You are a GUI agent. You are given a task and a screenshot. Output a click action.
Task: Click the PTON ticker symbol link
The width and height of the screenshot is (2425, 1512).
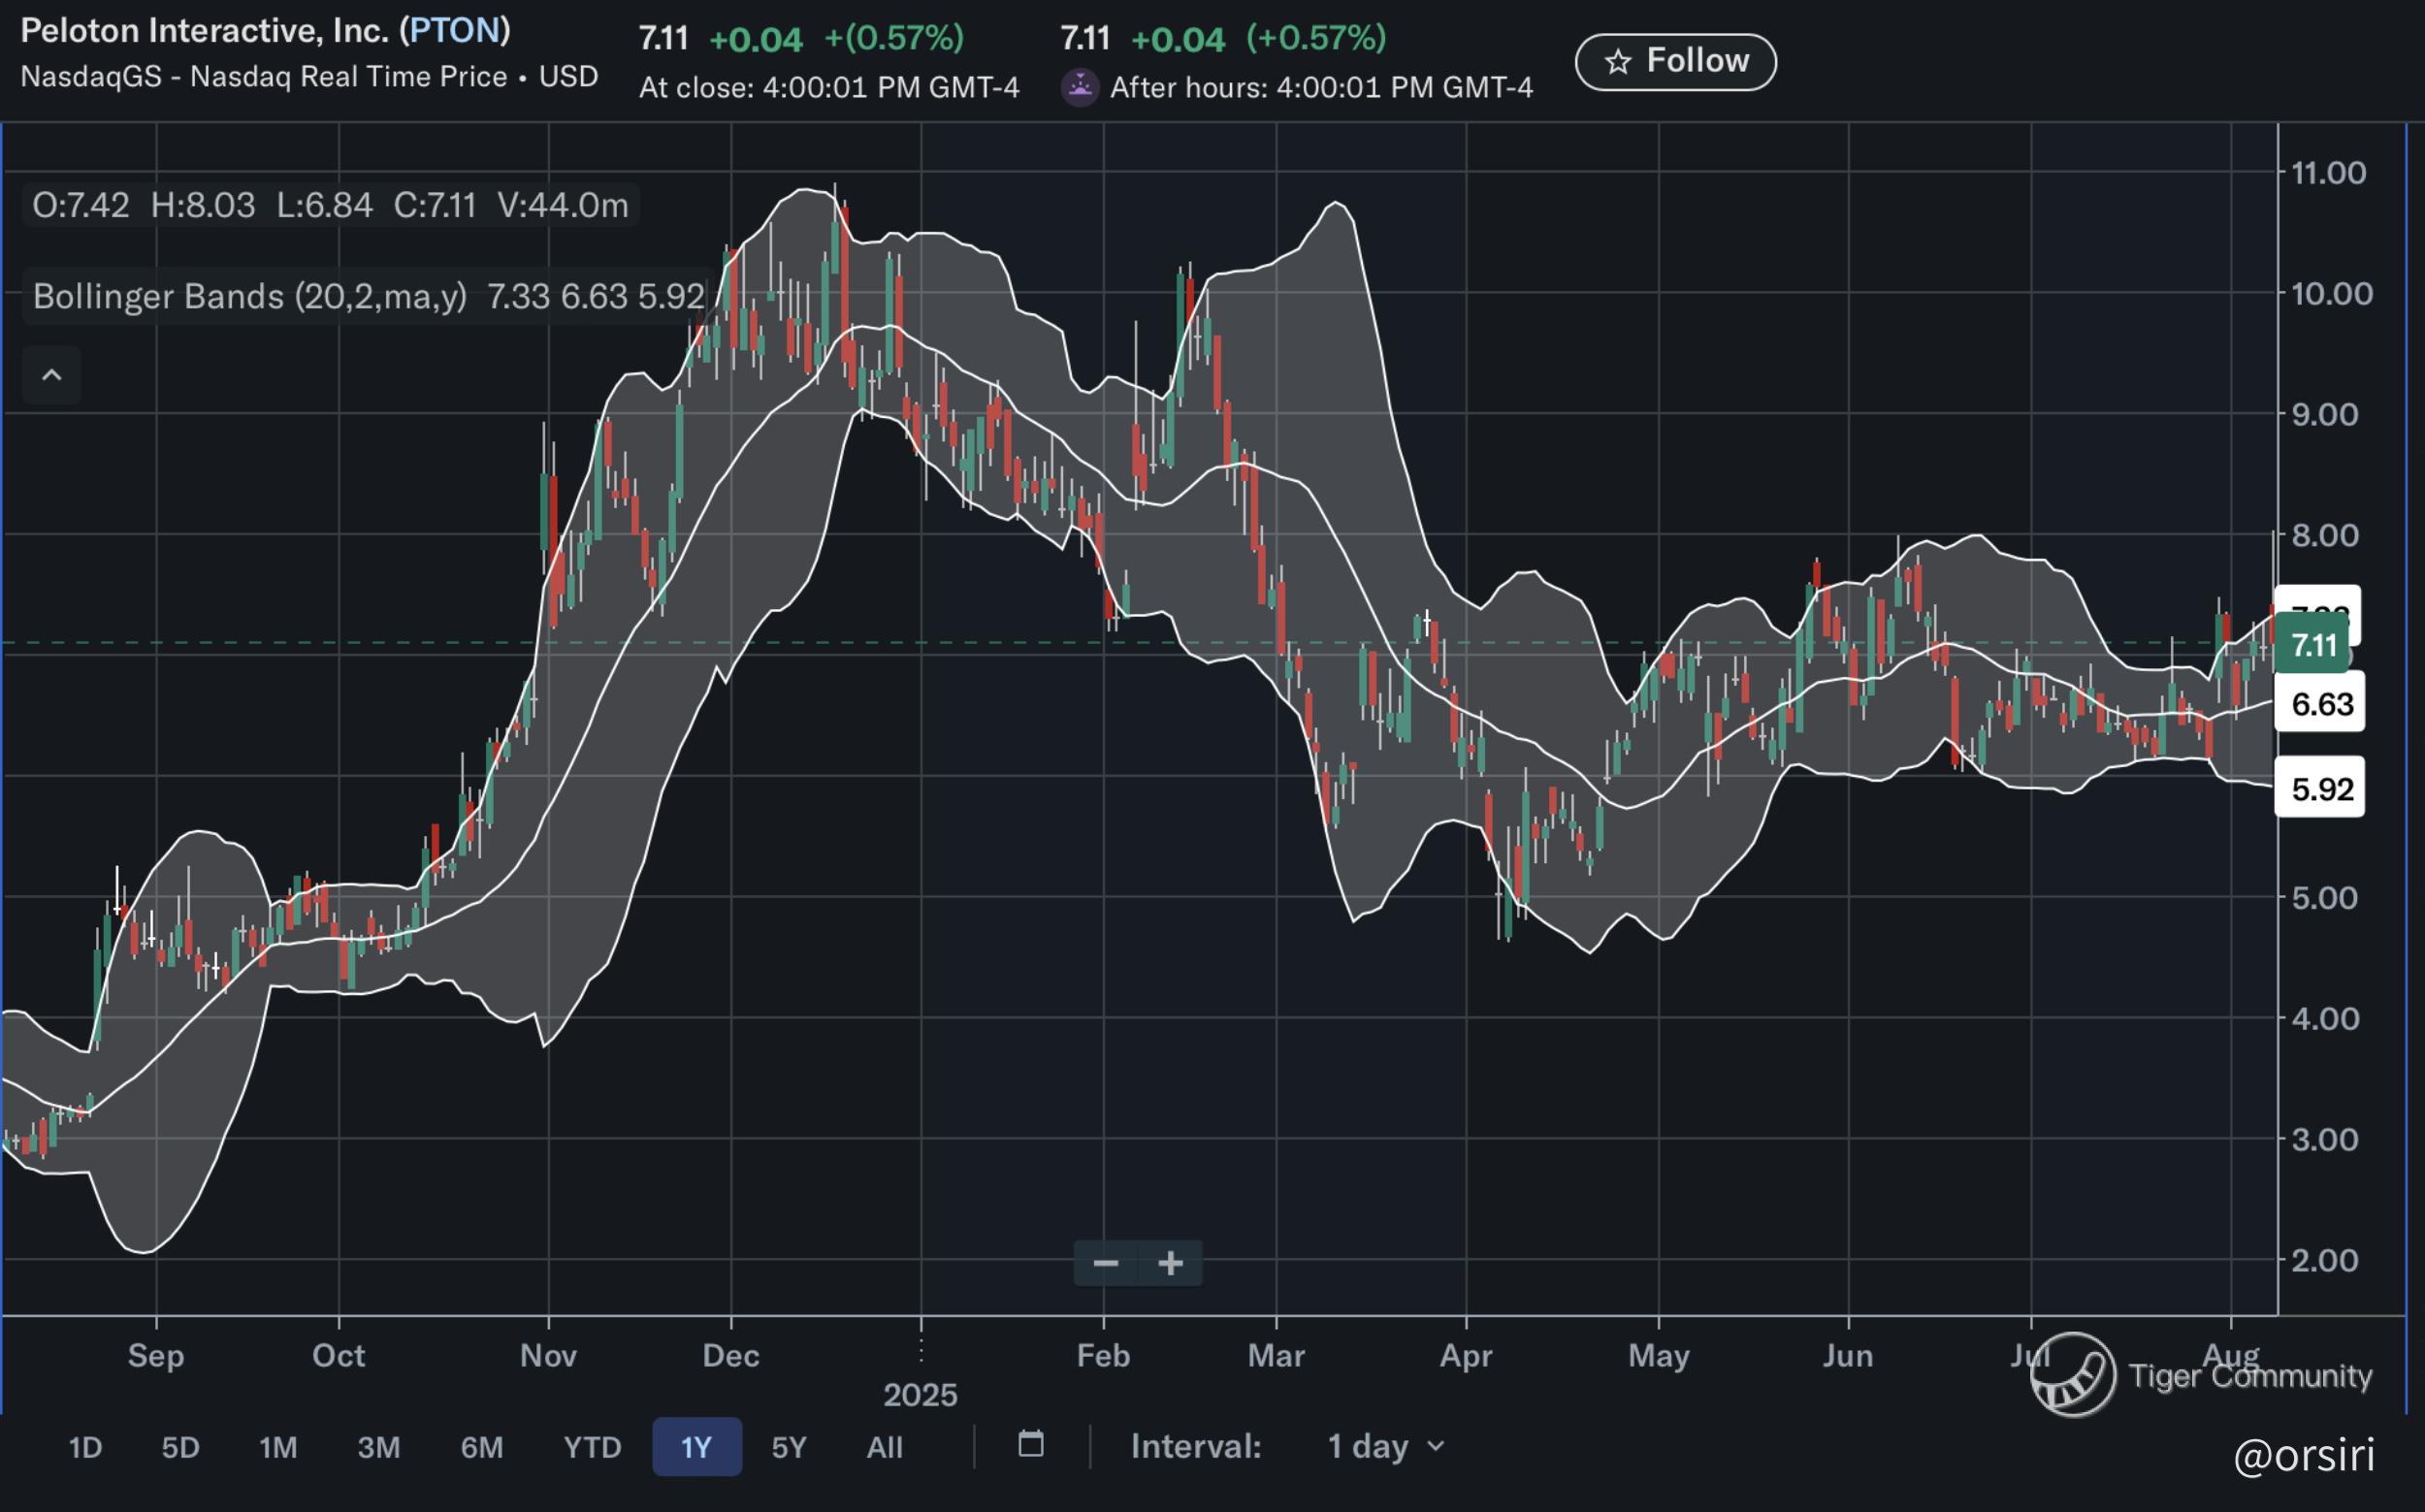454,31
